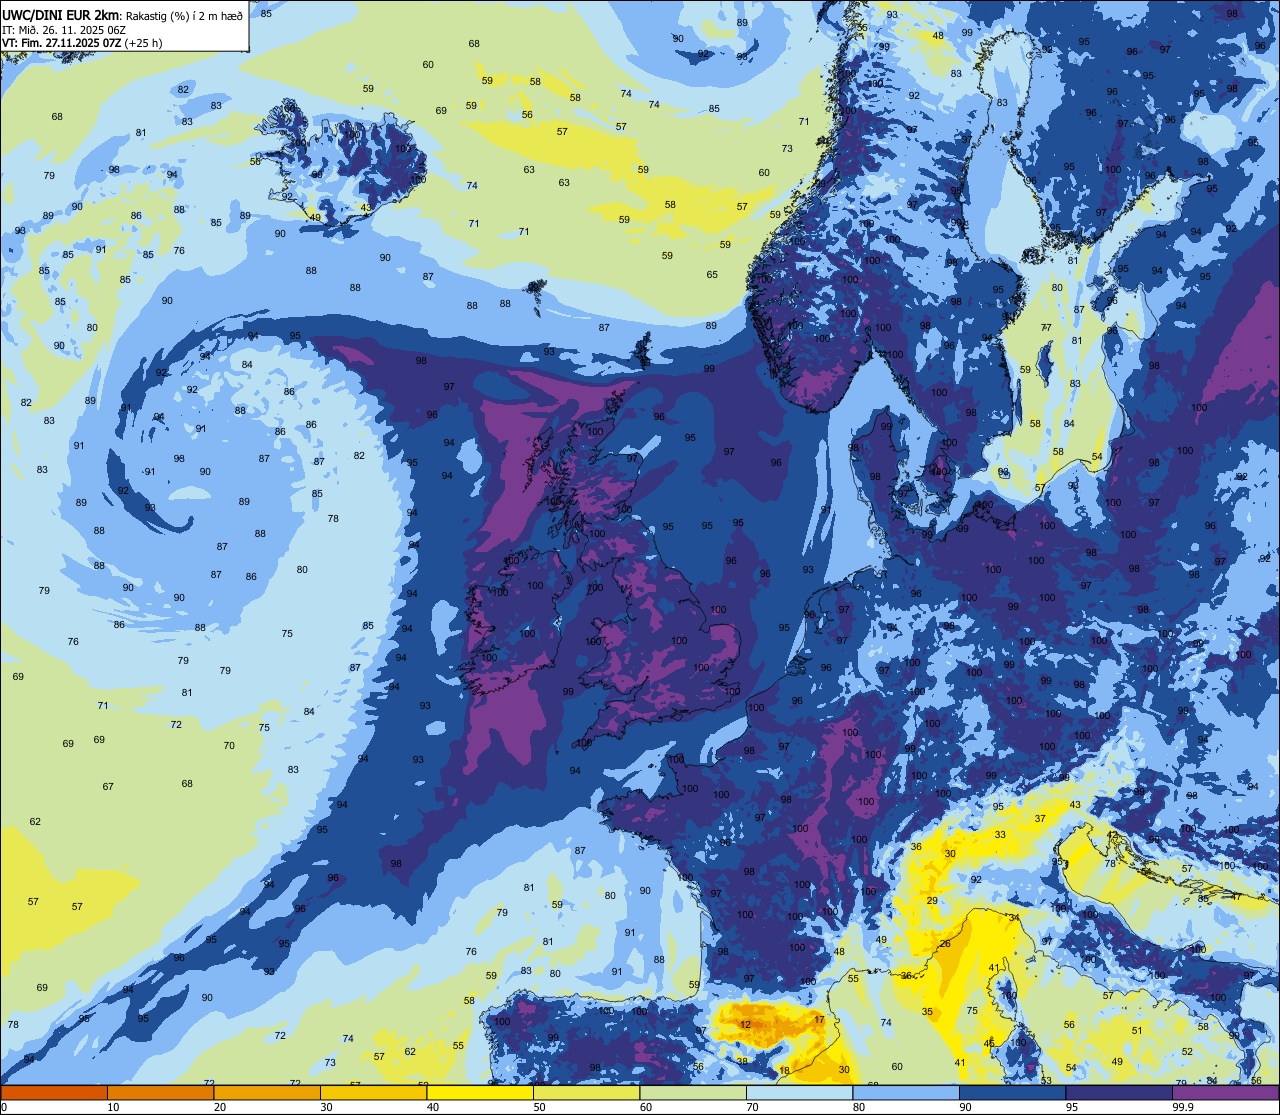Click the legend swatch between 20 and 30
Screen dimensions: 1280x1115
267,1092
